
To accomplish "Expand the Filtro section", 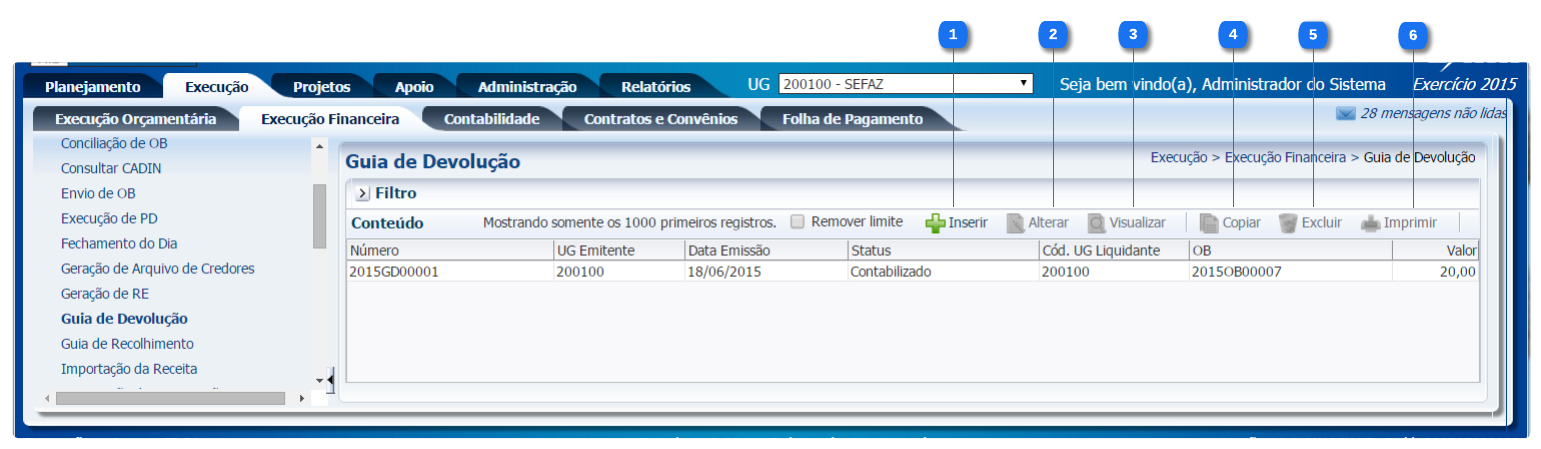I will [362, 193].
